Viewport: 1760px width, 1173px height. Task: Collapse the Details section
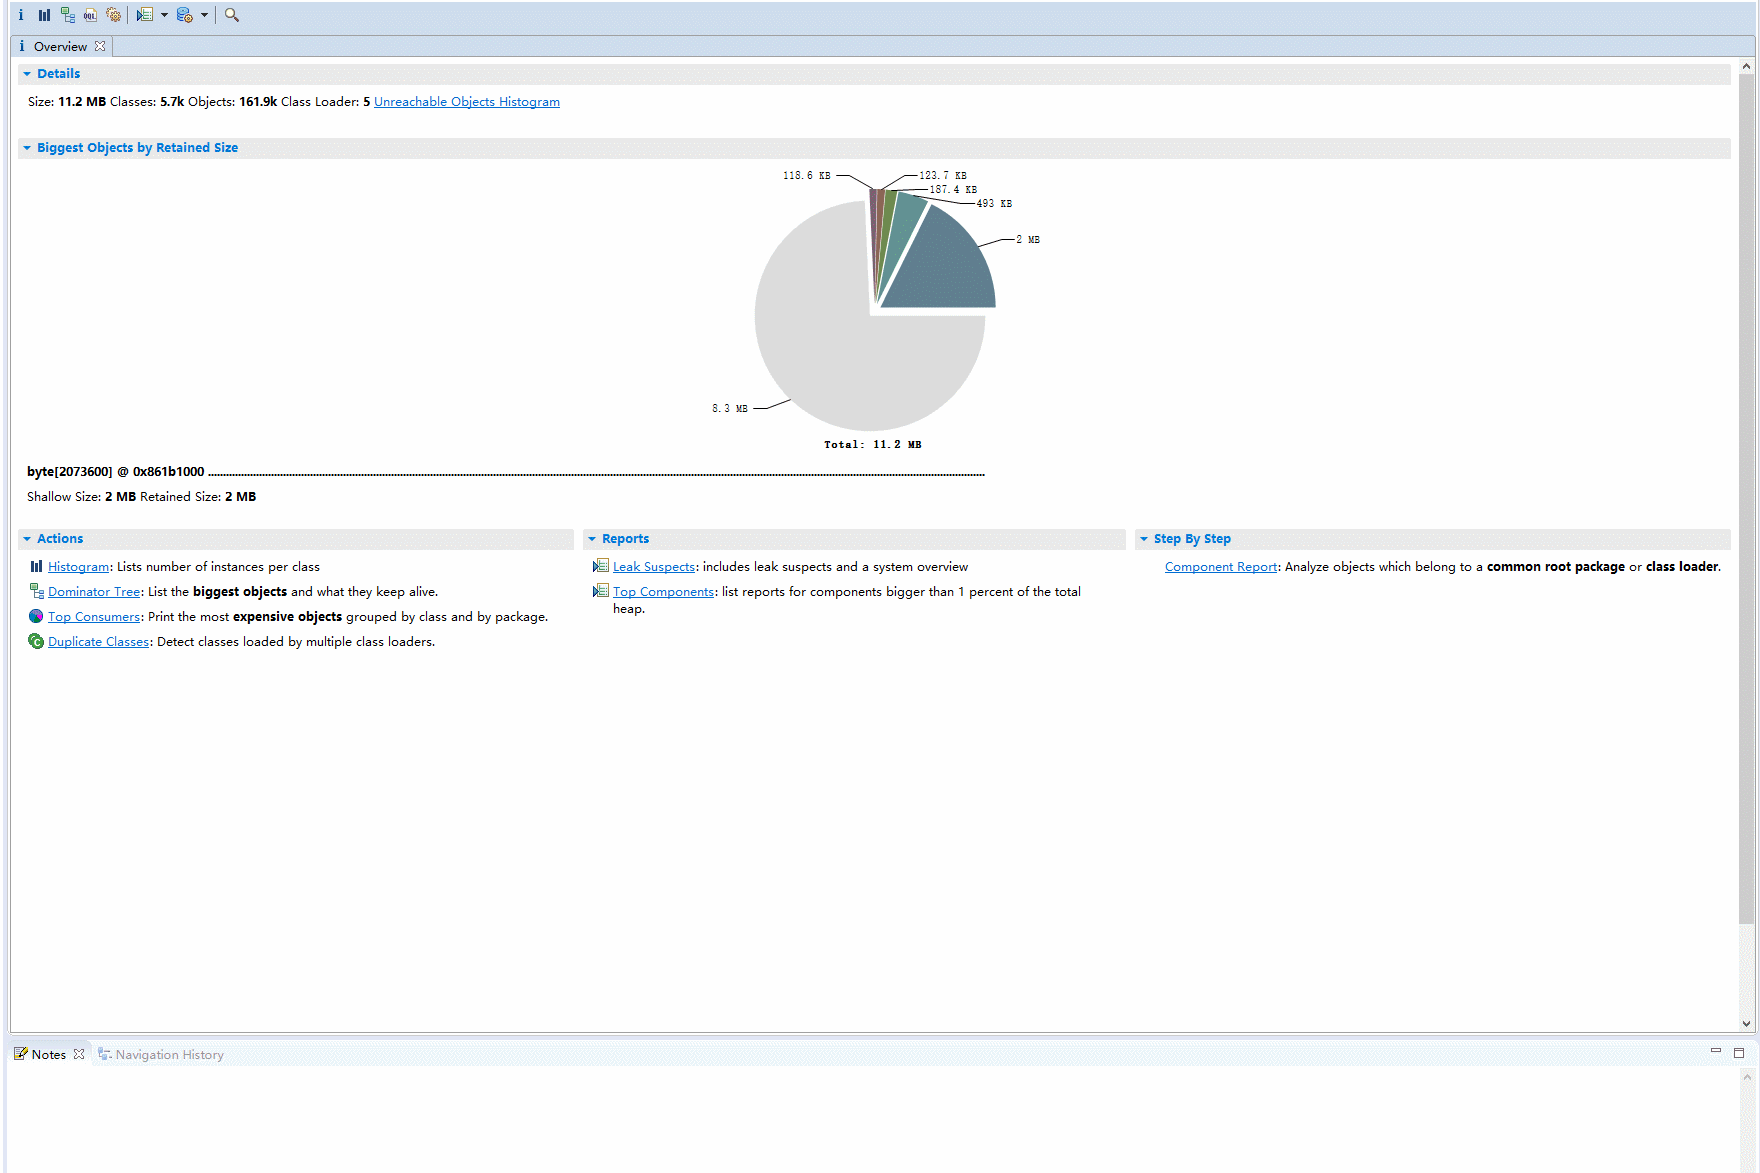pos(27,74)
